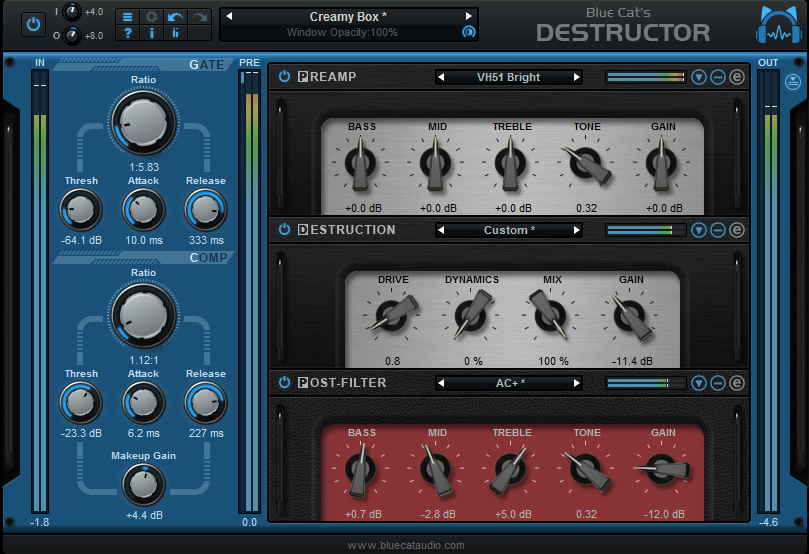Click the Post-Filter BASS knob
Screen dimensions: 809x554
tap(361, 470)
